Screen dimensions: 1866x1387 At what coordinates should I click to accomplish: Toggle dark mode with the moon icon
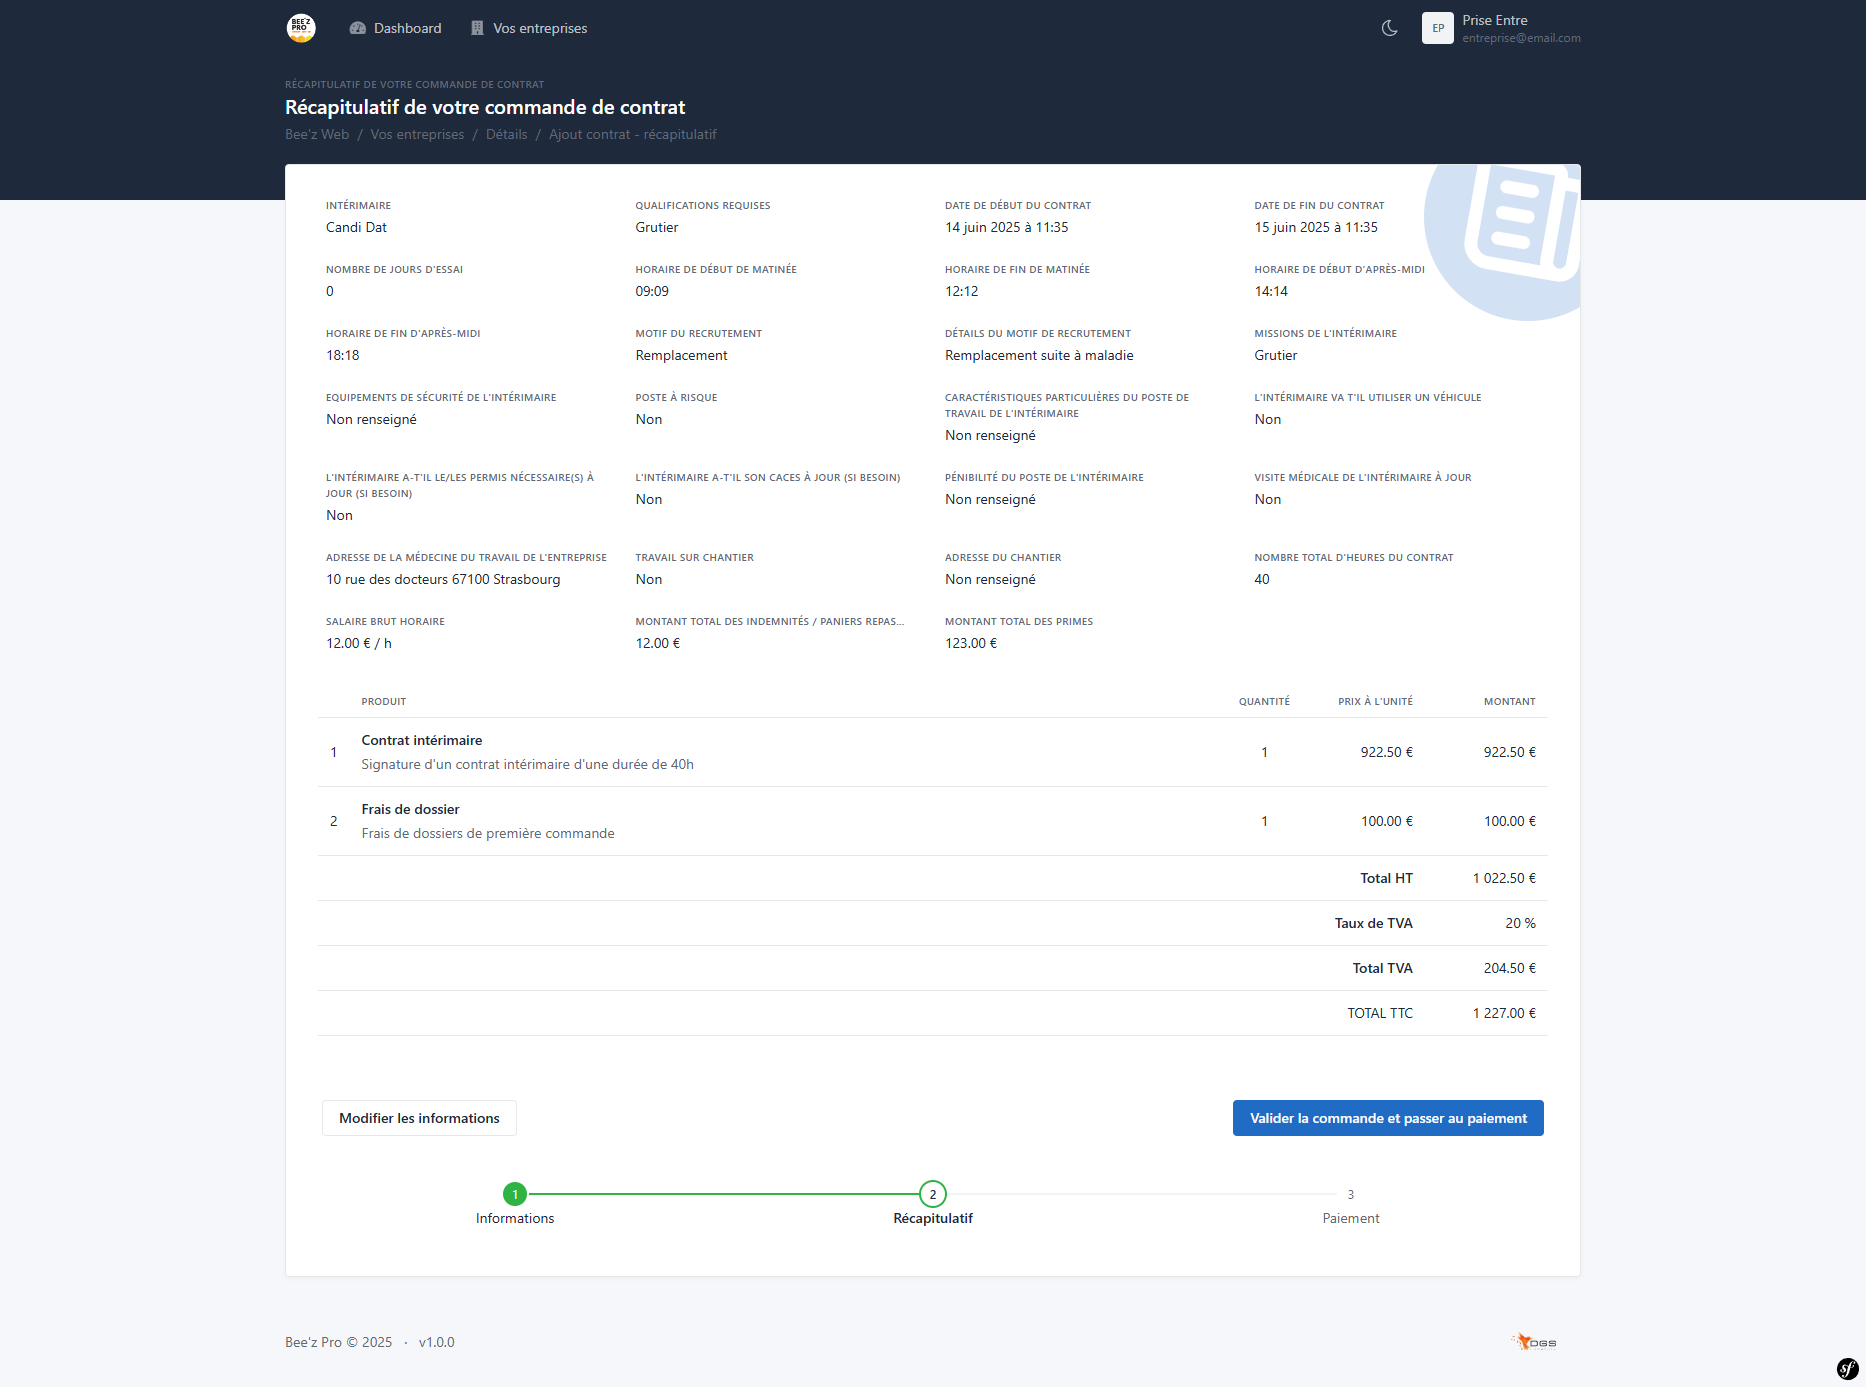1389,28
